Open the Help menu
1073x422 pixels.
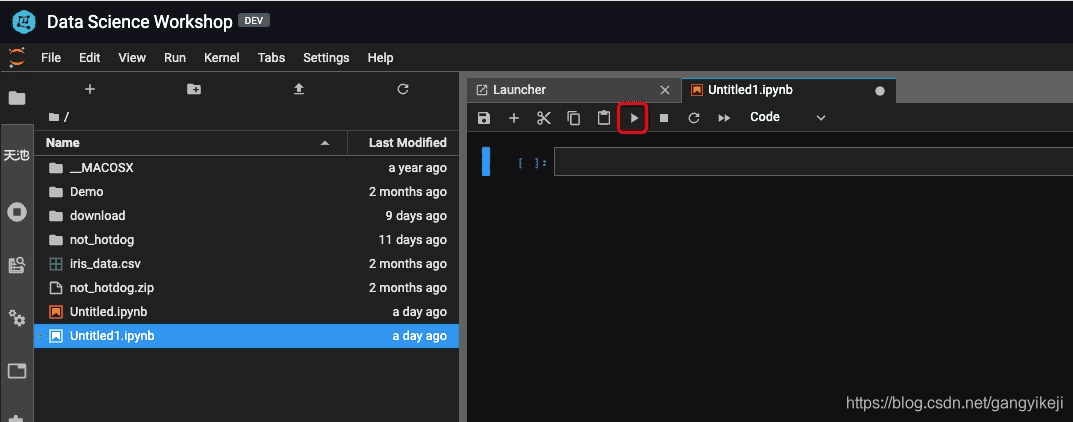point(380,57)
